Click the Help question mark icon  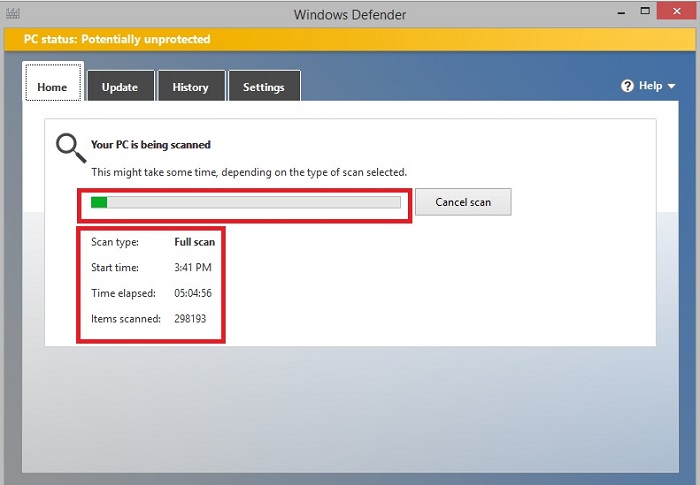(x=628, y=86)
